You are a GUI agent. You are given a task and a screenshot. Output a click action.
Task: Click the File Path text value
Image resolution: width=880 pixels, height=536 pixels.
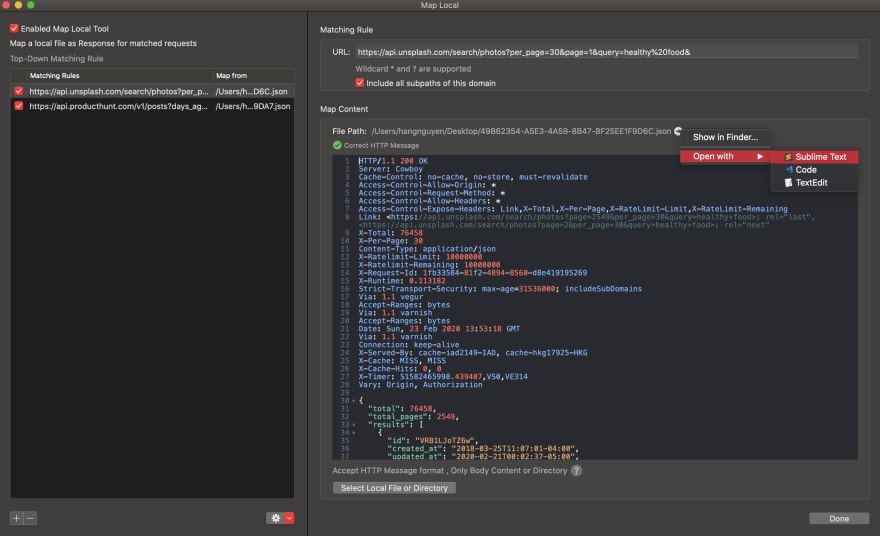(521, 131)
